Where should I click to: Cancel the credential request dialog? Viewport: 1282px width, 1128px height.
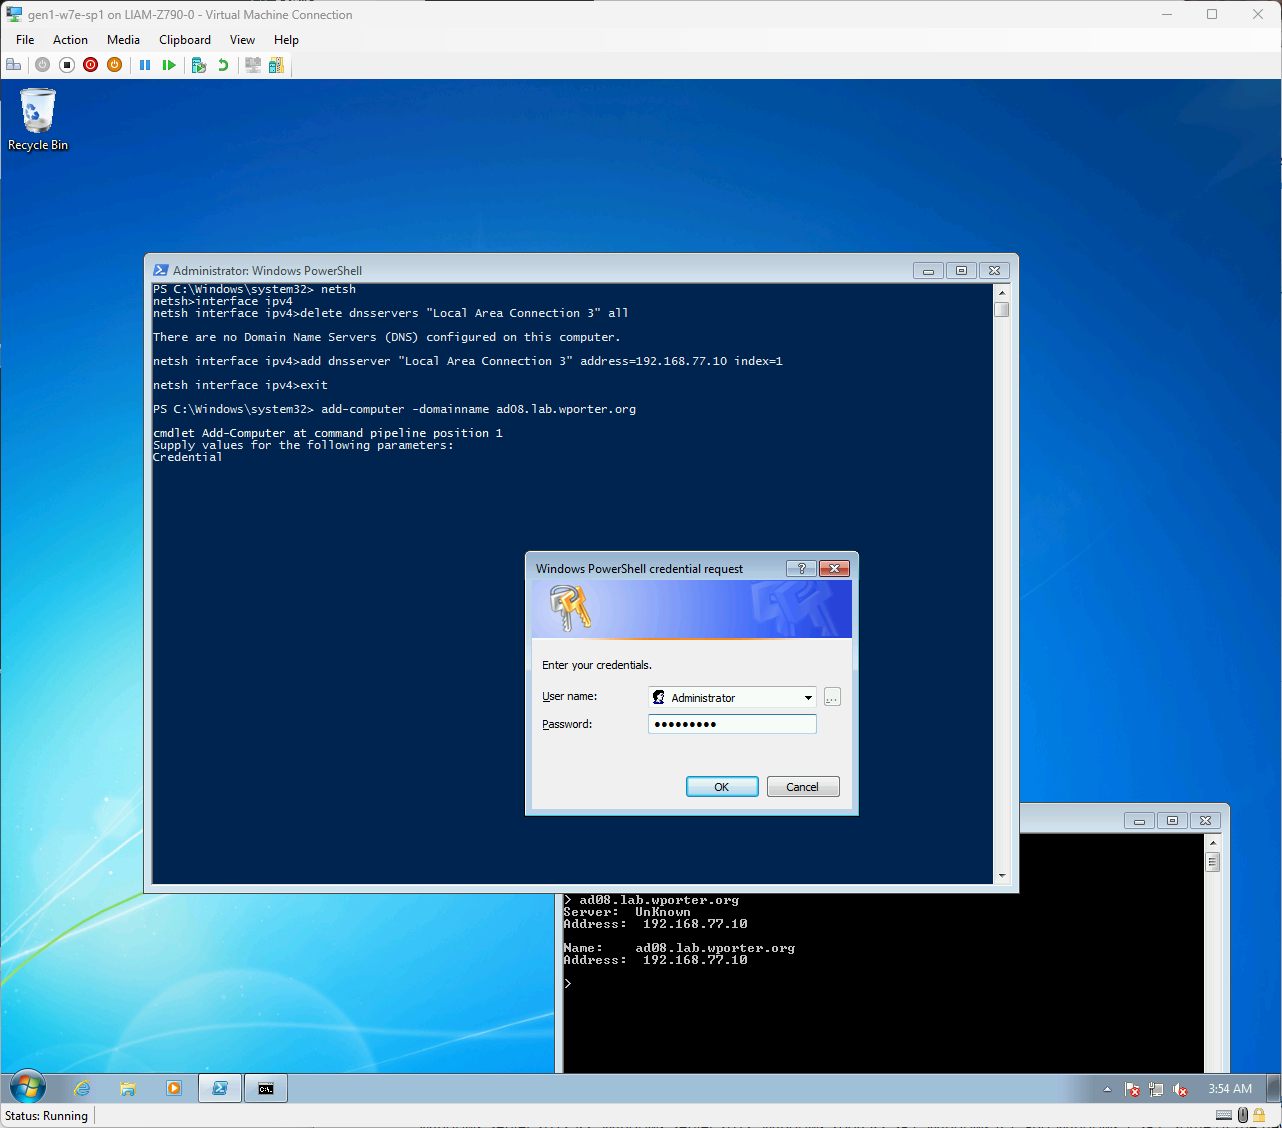803,787
